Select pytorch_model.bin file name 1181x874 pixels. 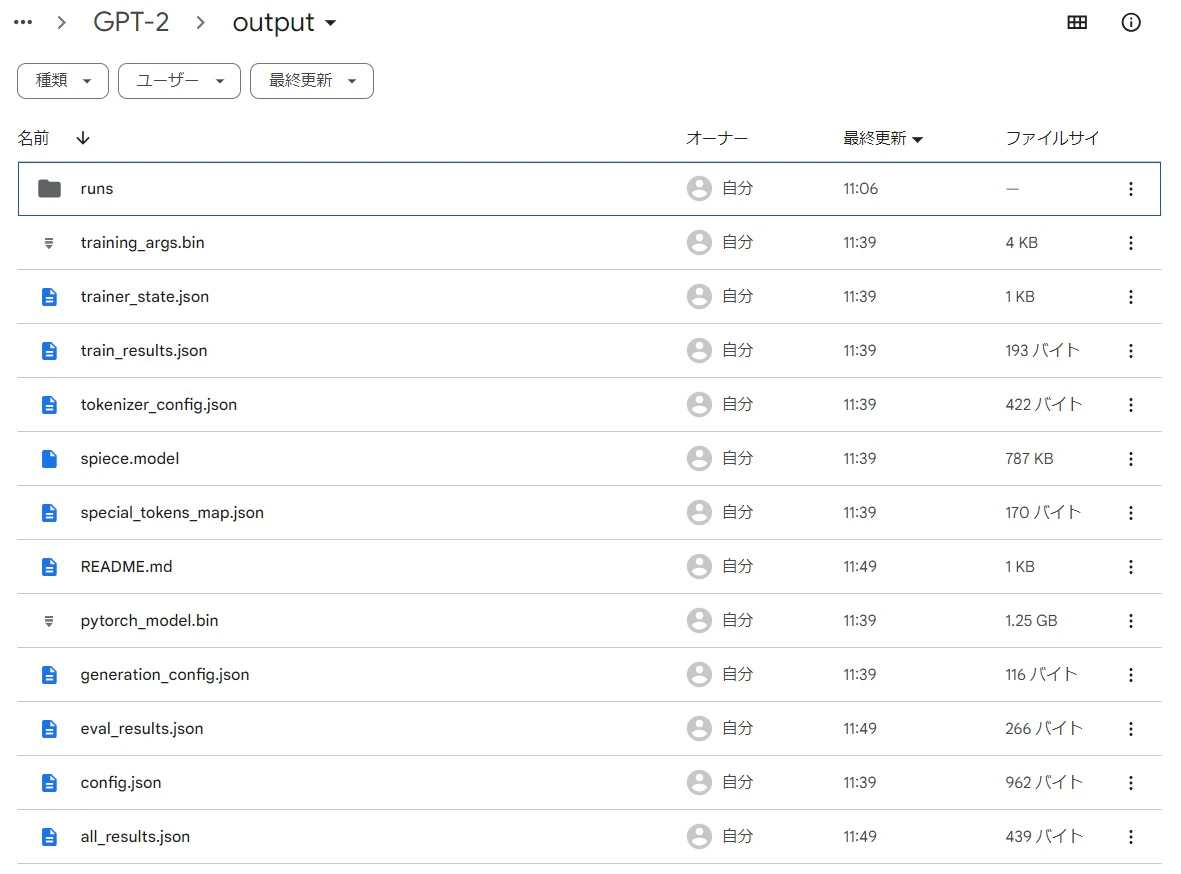[x=149, y=621]
